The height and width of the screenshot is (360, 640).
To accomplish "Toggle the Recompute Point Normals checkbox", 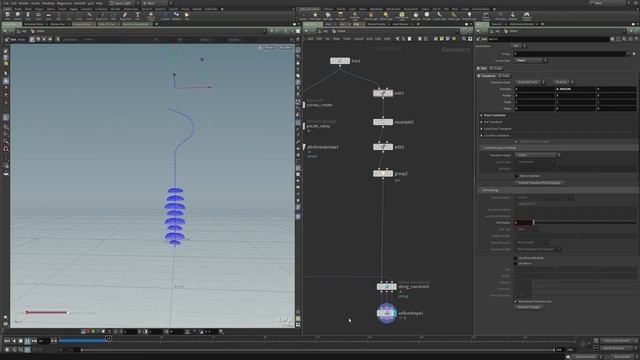I will point(516,302).
